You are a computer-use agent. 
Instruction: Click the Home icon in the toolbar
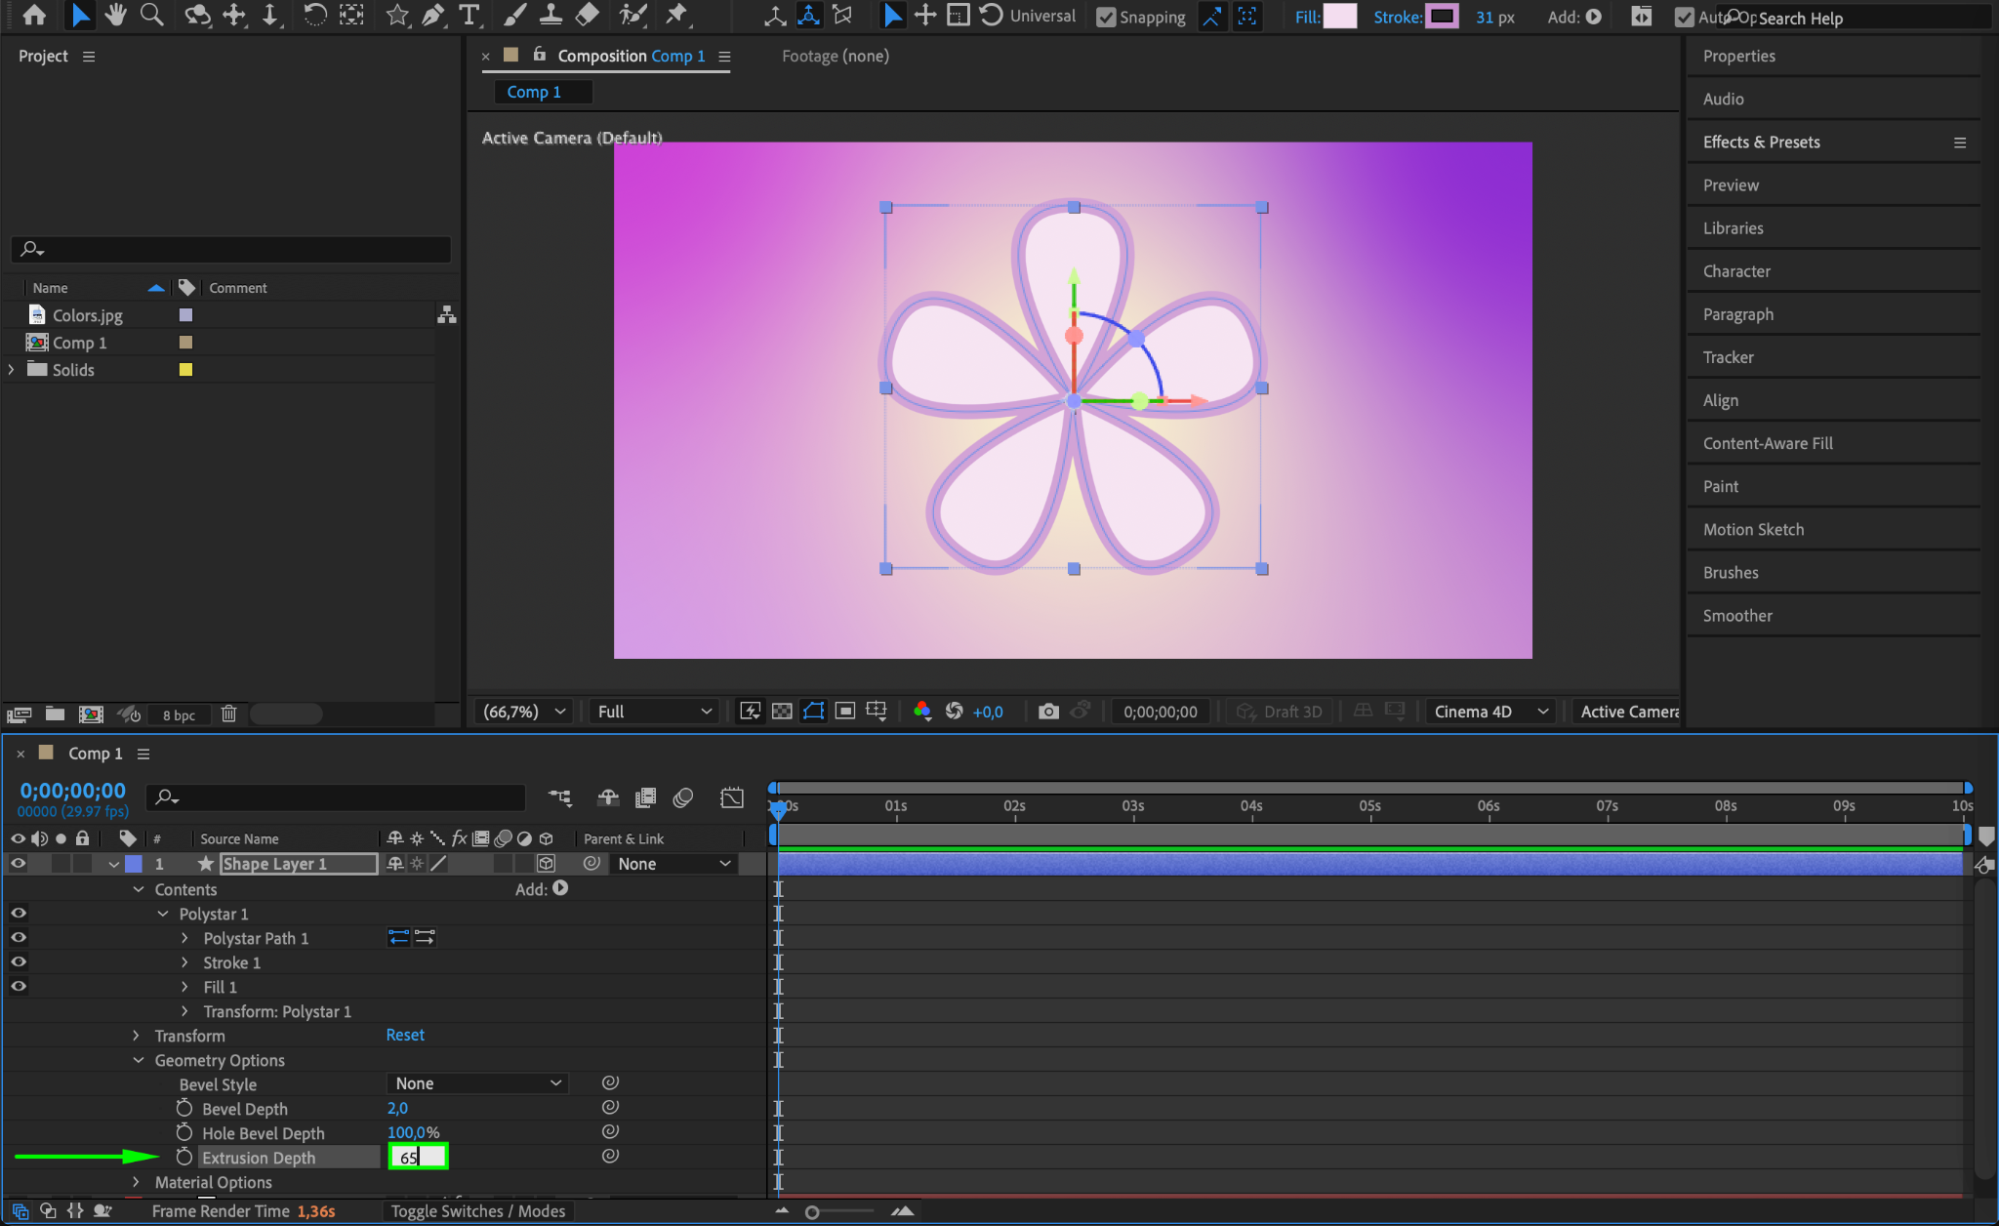coord(33,15)
